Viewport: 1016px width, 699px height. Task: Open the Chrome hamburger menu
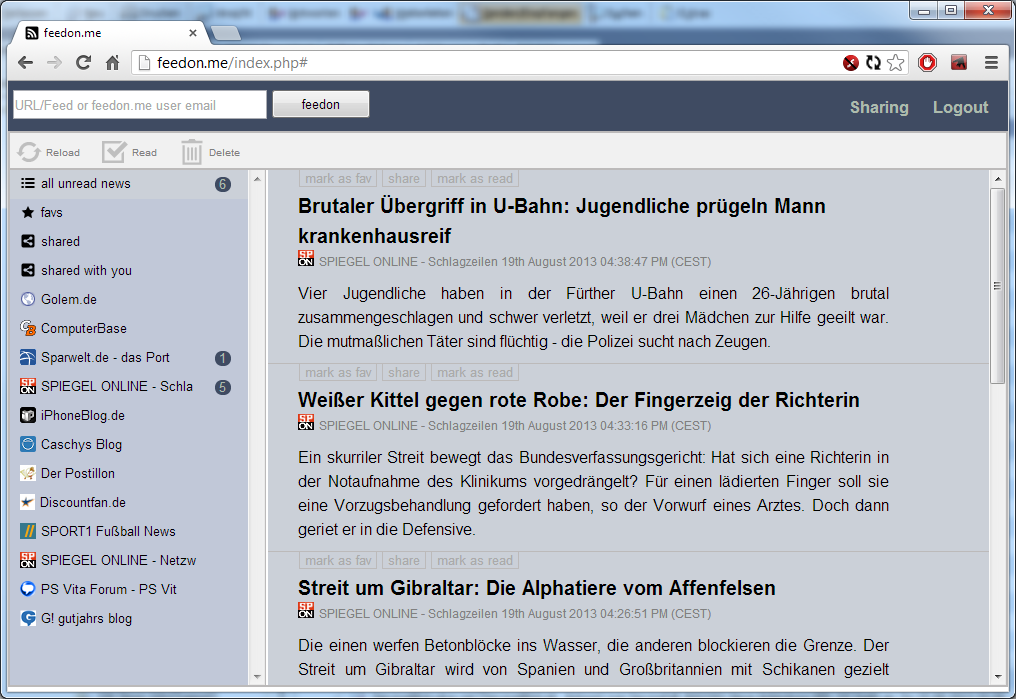pos(991,63)
